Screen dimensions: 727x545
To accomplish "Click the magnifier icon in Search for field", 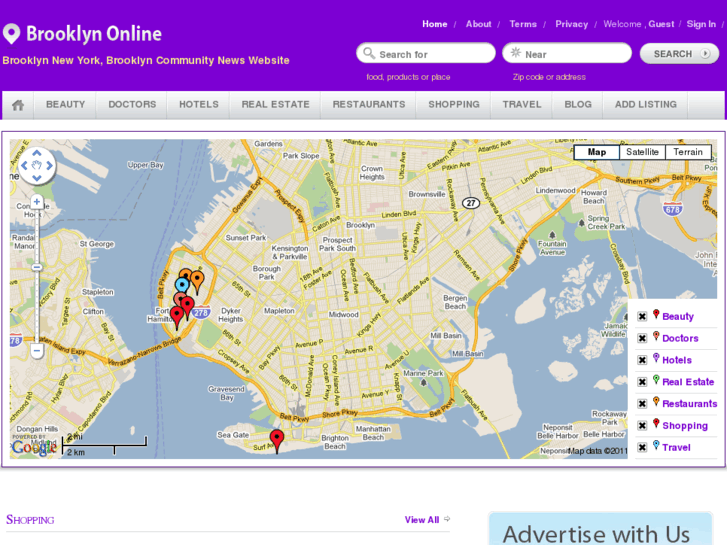I will (369, 53).
